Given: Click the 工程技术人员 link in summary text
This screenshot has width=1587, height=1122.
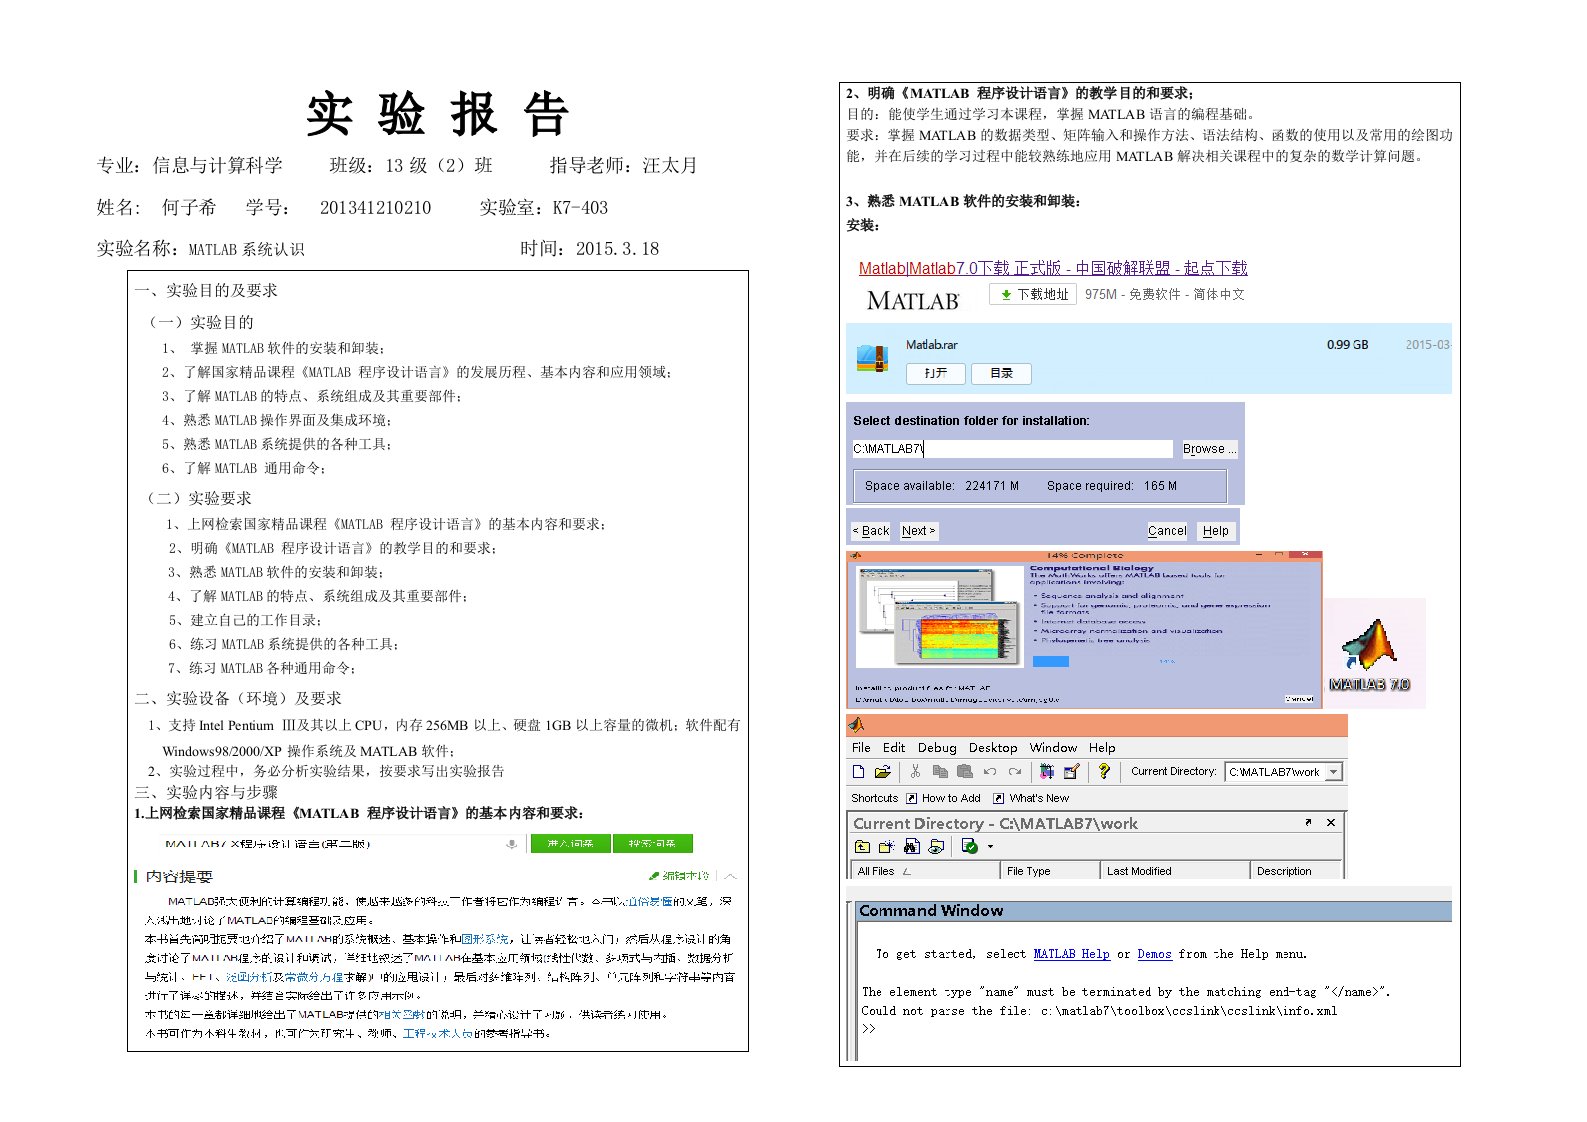Looking at the screenshot, I should pyautogui.click(x=437, y=1033).
